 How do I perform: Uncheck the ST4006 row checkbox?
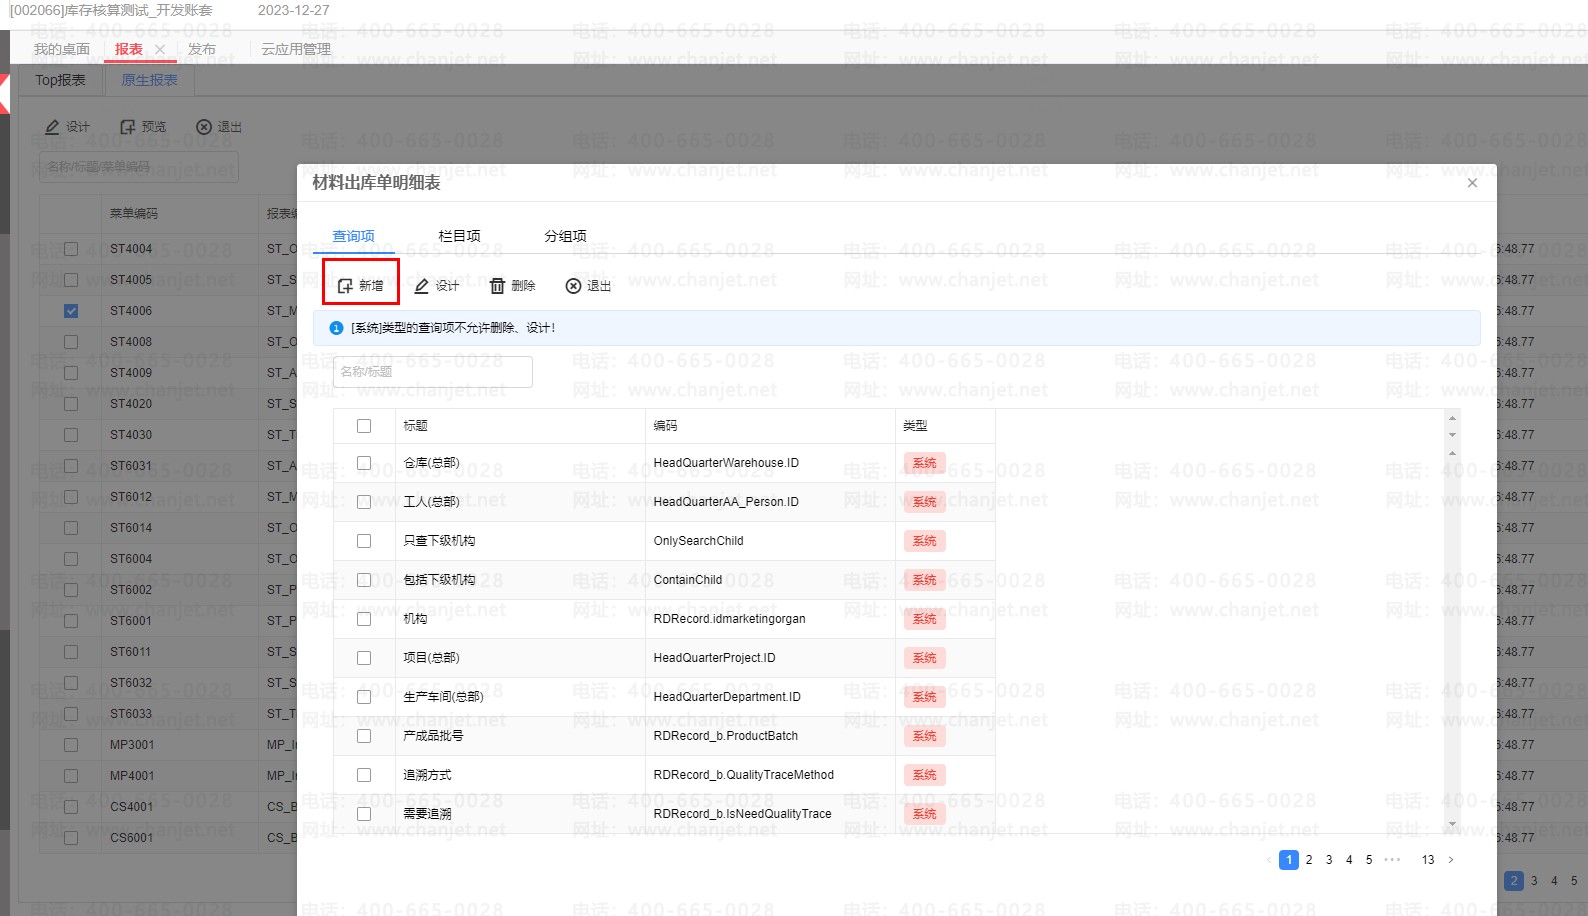(x=71, y=311)
